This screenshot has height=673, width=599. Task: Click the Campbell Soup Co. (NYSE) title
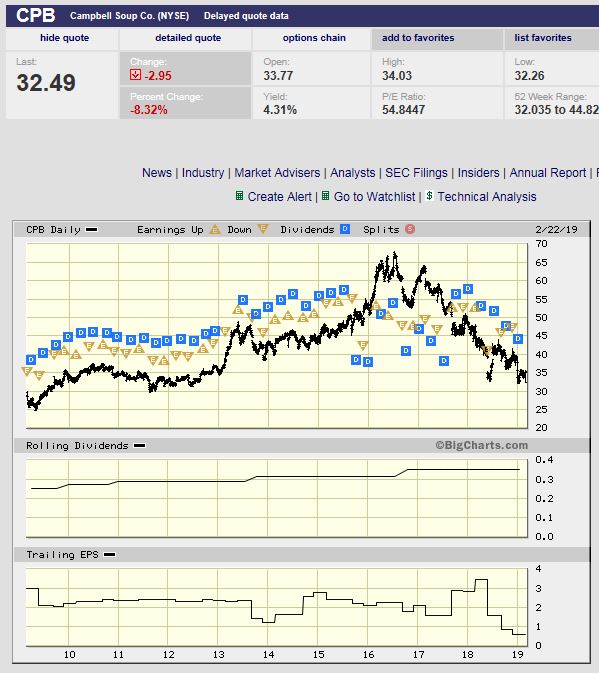pos(130,16)
